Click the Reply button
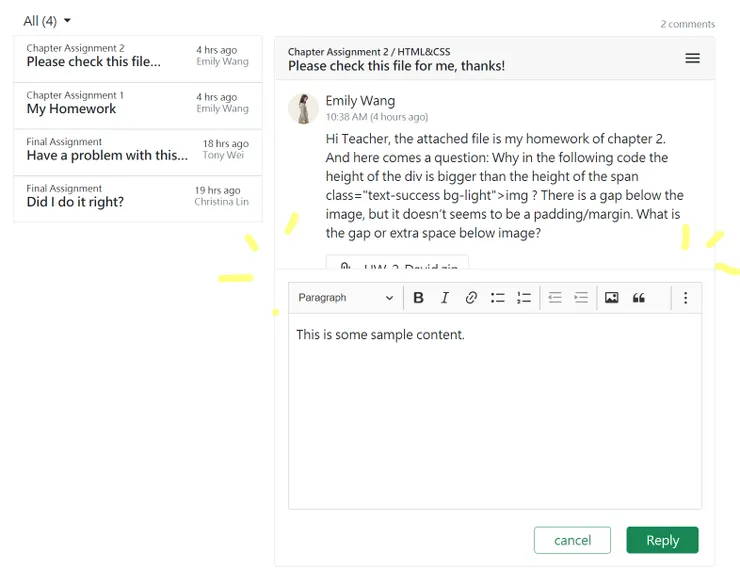Image resolution: width=740 pixels, height=572 pixels. pos(662,540)
